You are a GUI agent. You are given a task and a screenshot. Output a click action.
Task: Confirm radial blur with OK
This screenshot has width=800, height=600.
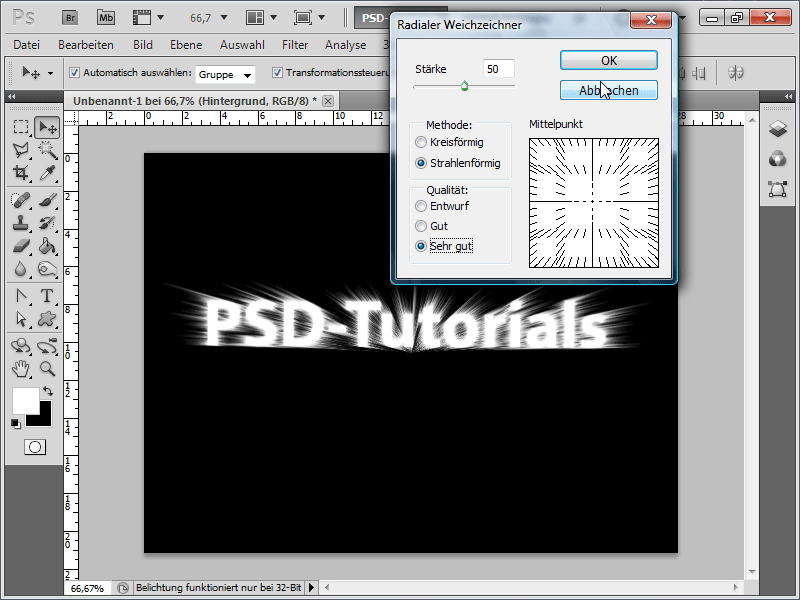point(609,60)
